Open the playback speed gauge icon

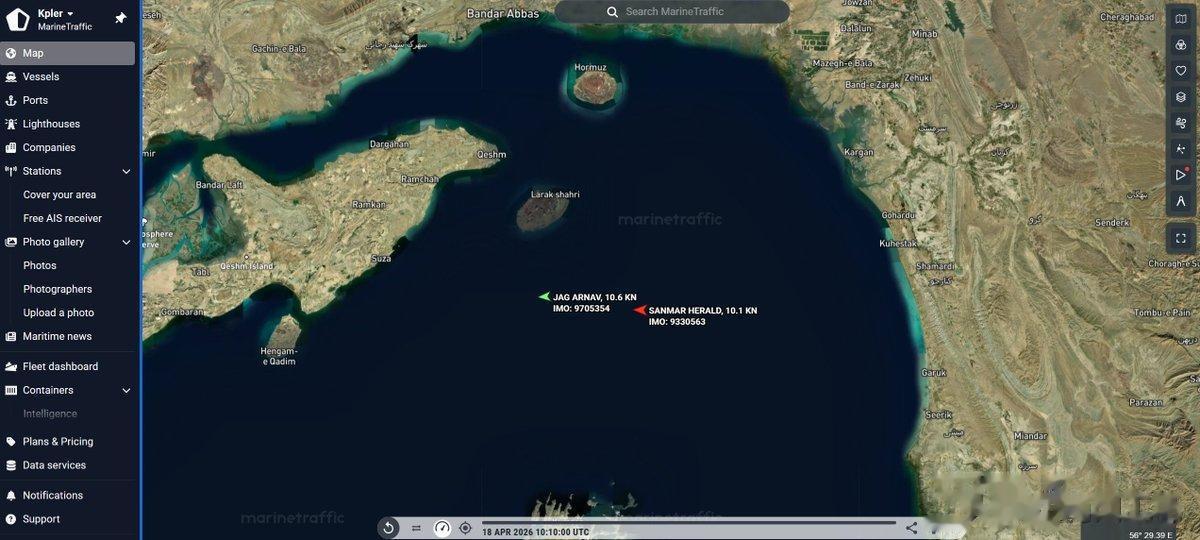point(442,528)
